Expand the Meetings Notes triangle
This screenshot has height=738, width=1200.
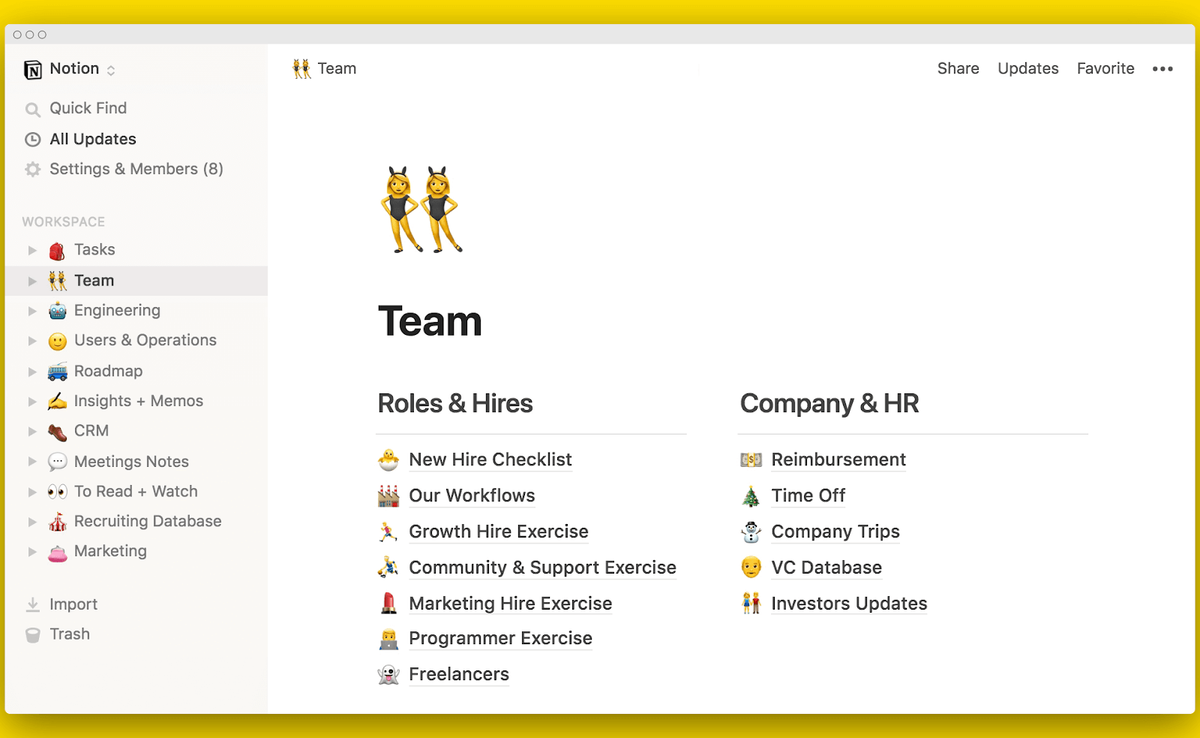point(32,462)
